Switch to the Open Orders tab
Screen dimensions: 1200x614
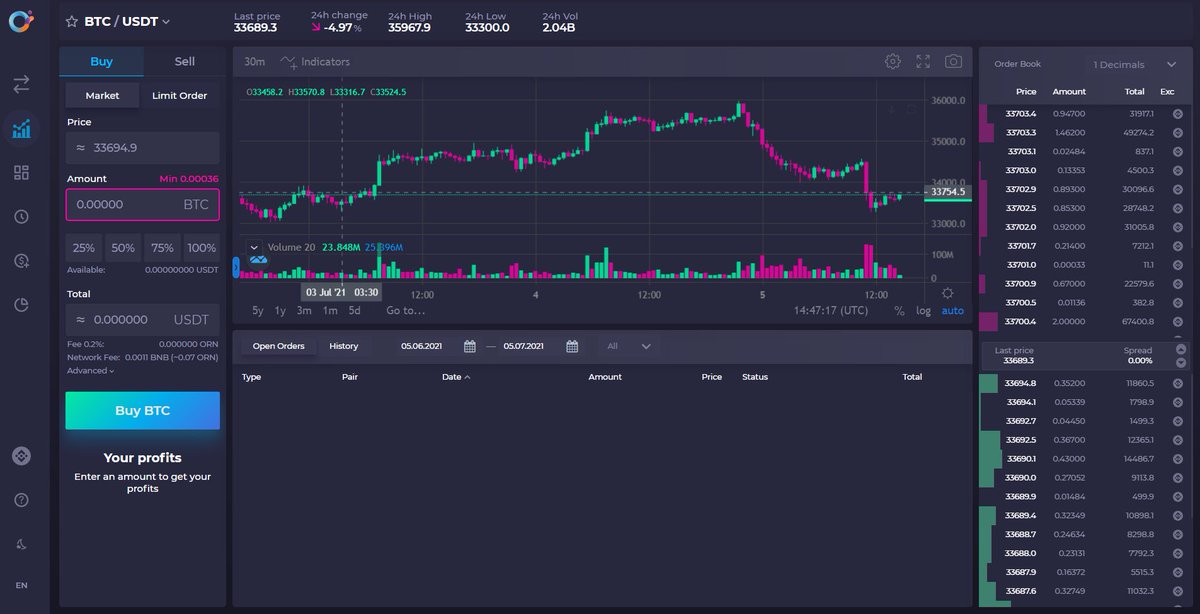coord(278,346)
